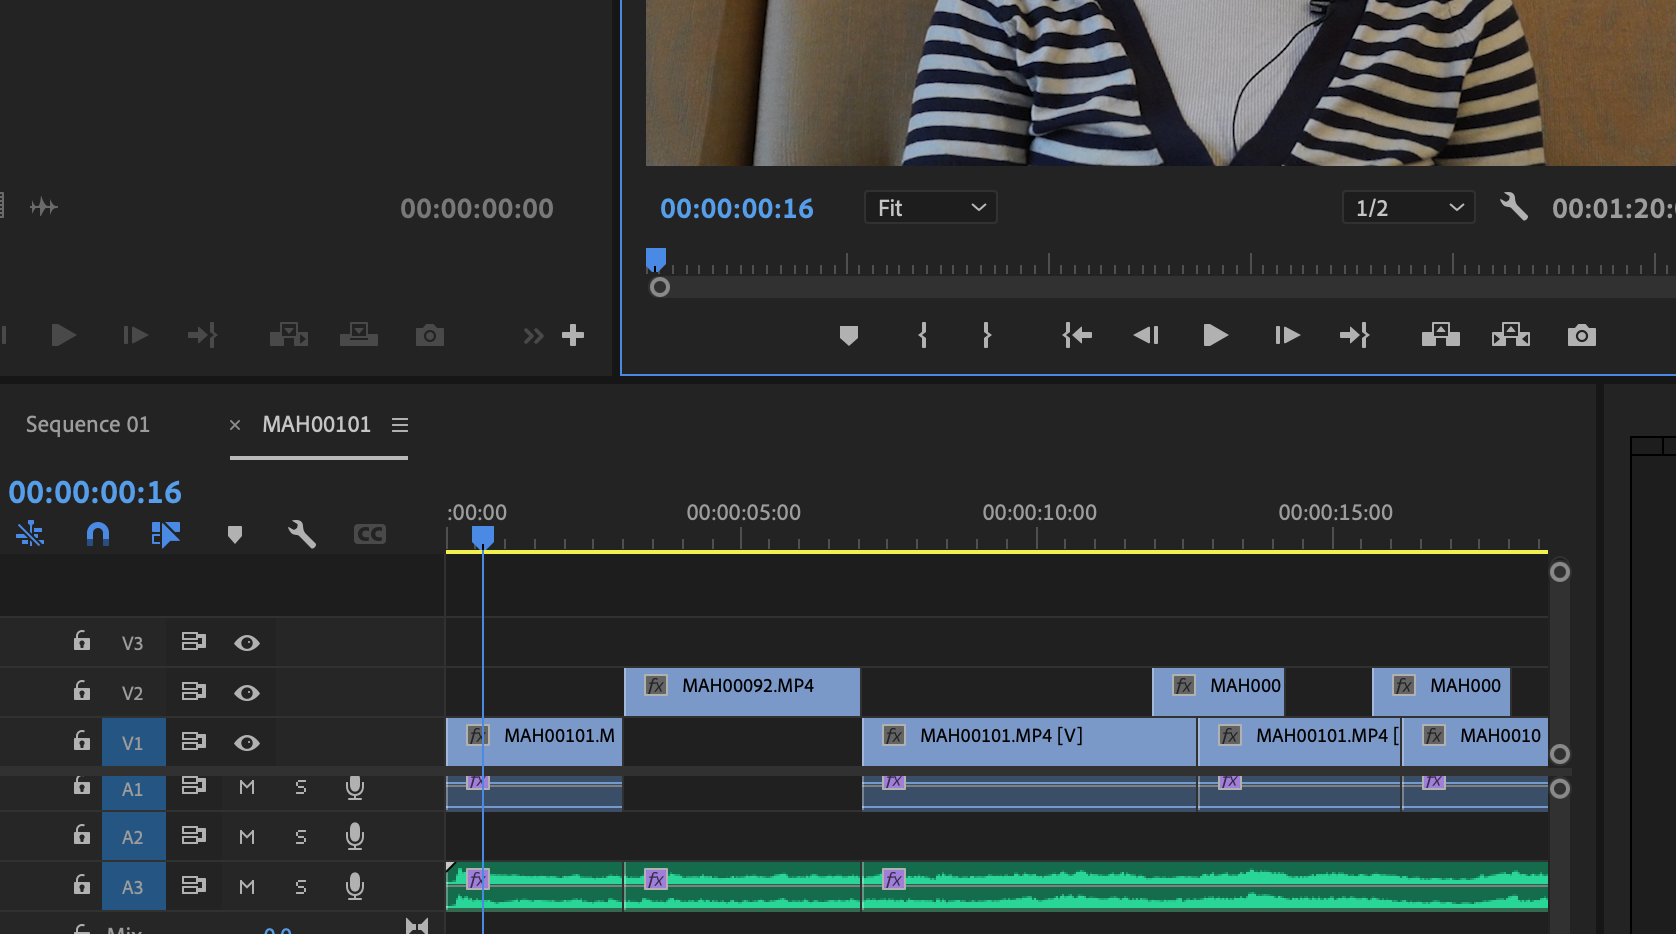Add a marker in the Program monitor

tap(849, 336)
